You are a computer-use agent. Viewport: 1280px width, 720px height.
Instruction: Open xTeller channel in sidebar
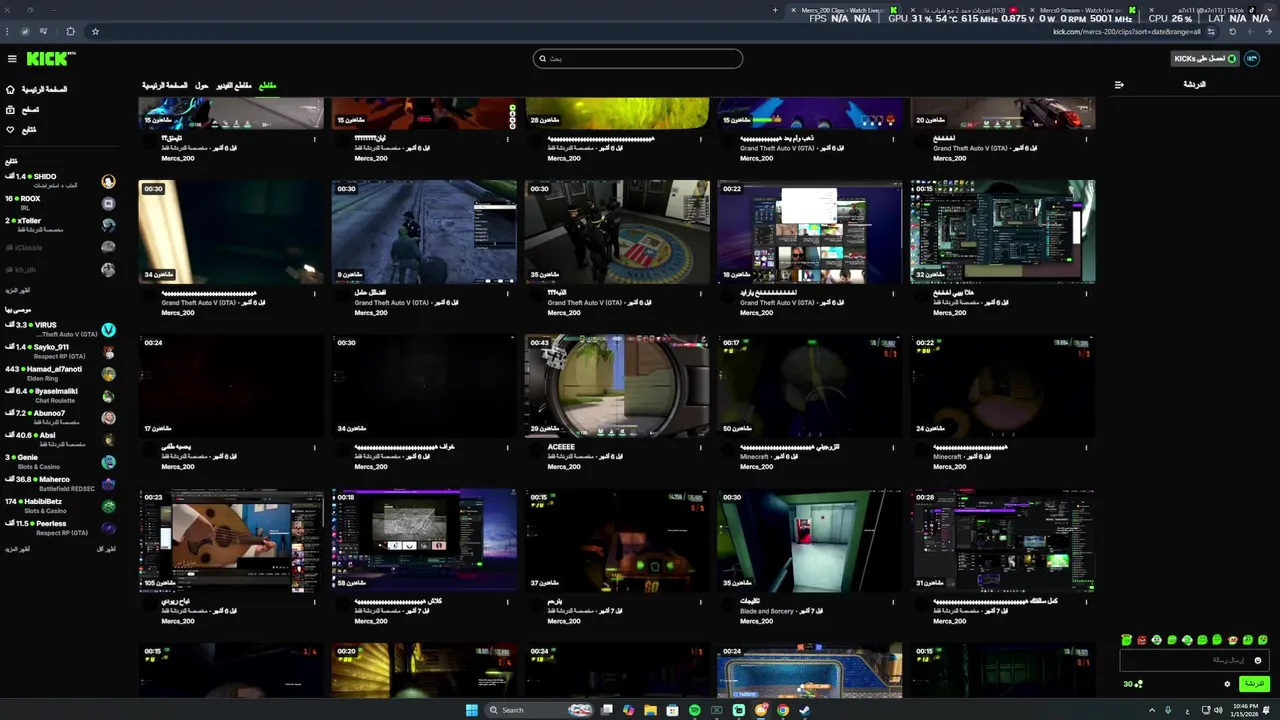pos(60,225)
